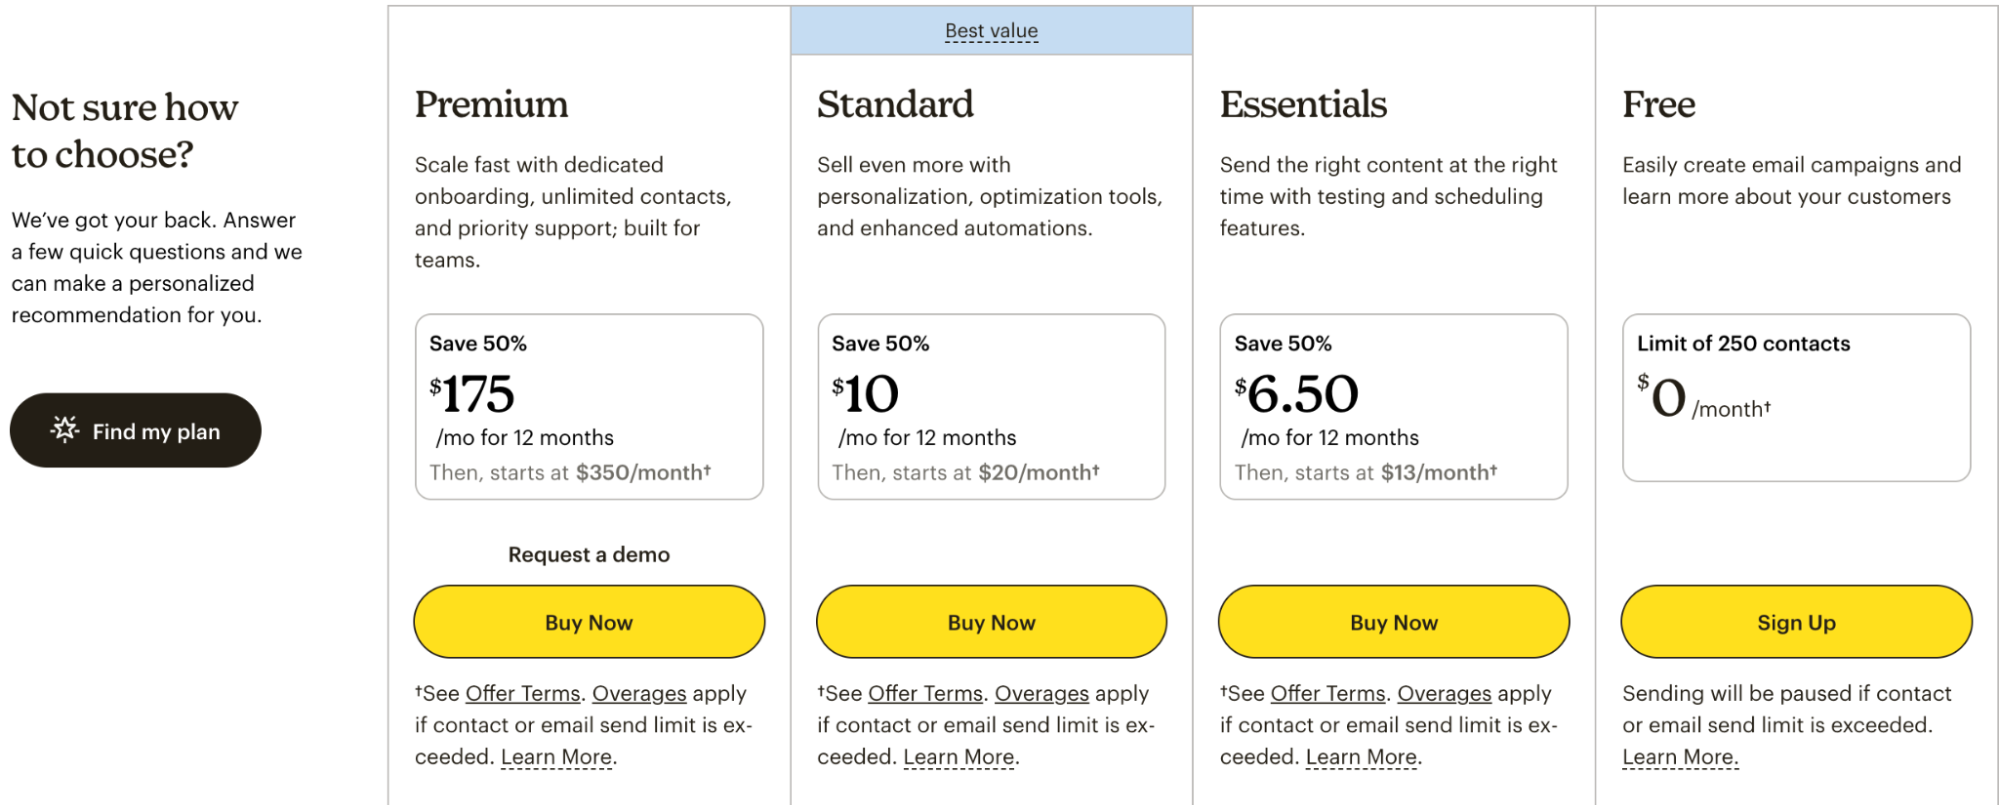1999x806 pixels.
Task: Click the Limit of 250 contacts box
Action: click(1795, 398)
